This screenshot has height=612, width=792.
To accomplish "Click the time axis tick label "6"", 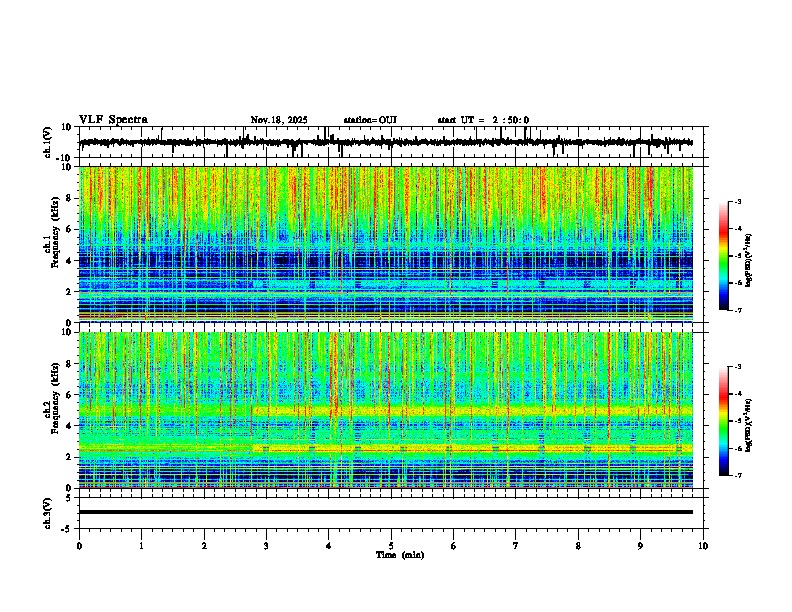I will pyautogui.click(x=454, y=546).
